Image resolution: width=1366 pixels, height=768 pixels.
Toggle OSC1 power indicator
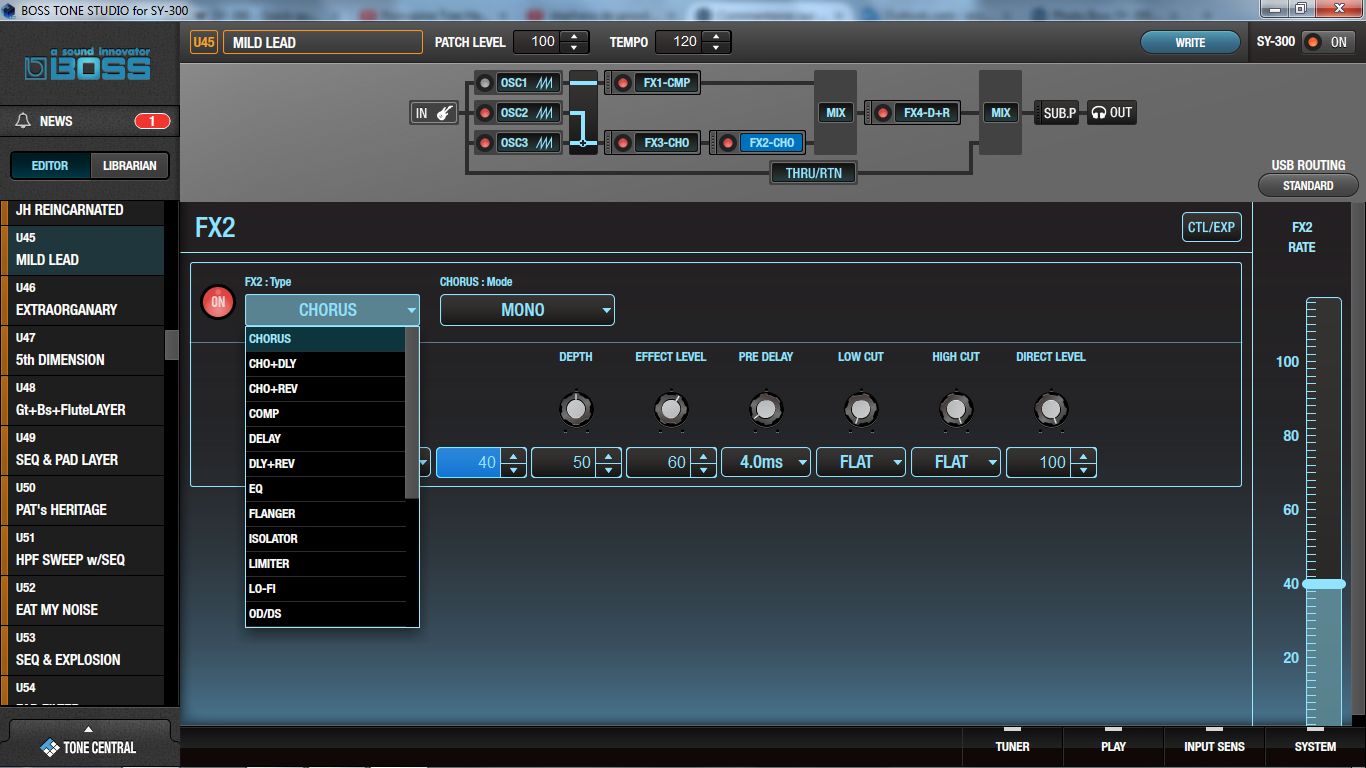[x=484, y=83]
